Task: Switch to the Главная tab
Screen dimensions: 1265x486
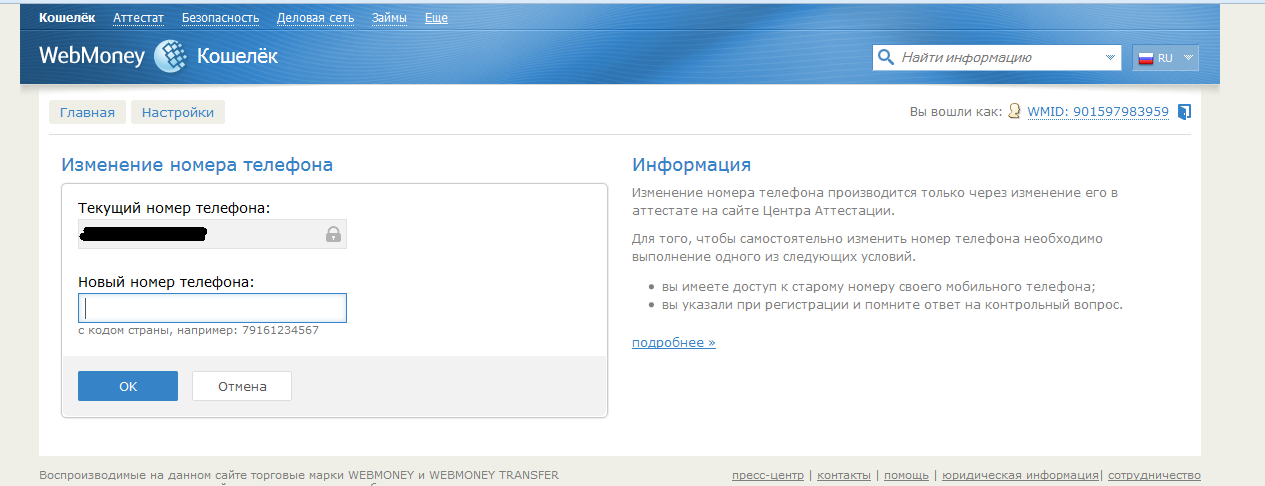Action: 87,112
